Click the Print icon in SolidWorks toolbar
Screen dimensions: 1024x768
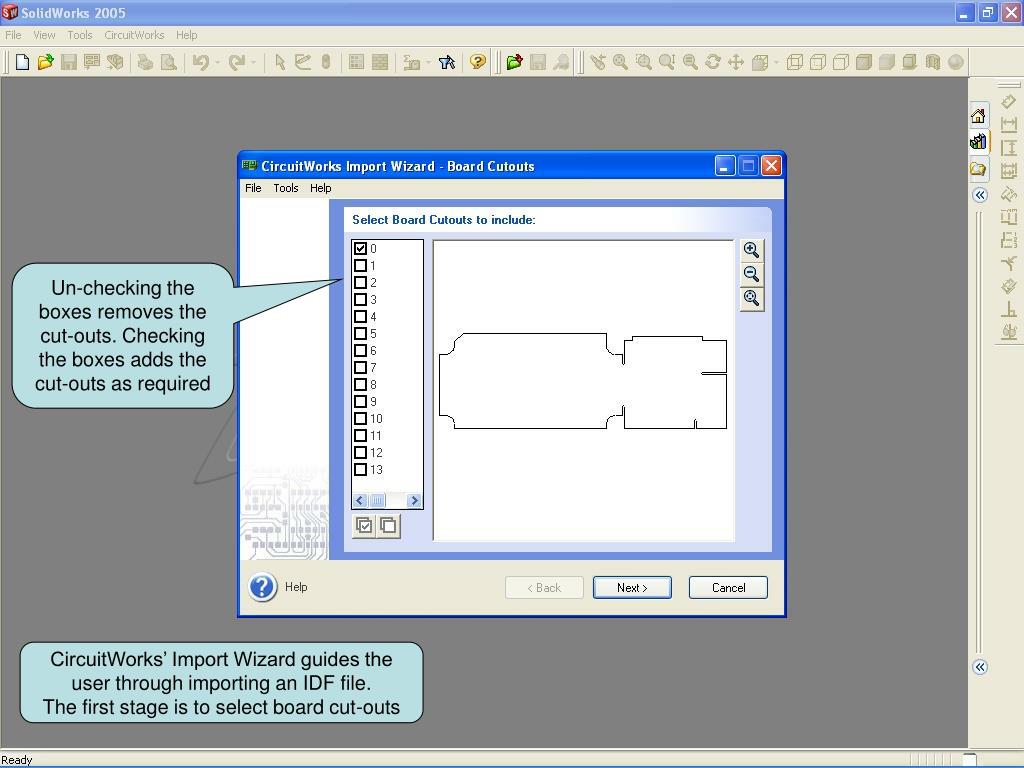tap(145, 62)
